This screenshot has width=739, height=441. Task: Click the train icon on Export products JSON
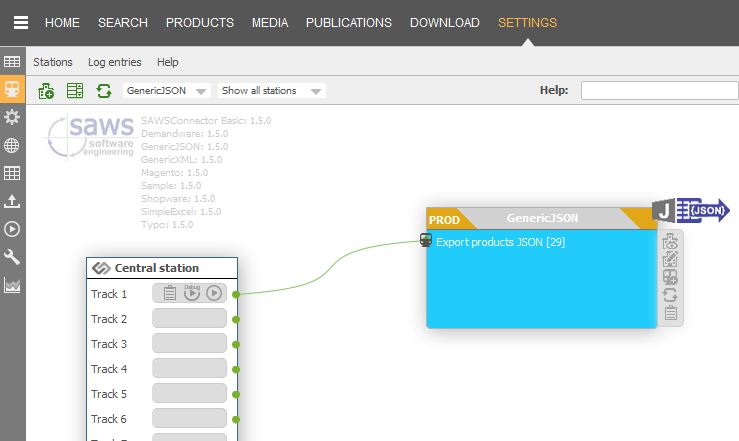click(426, 241)
